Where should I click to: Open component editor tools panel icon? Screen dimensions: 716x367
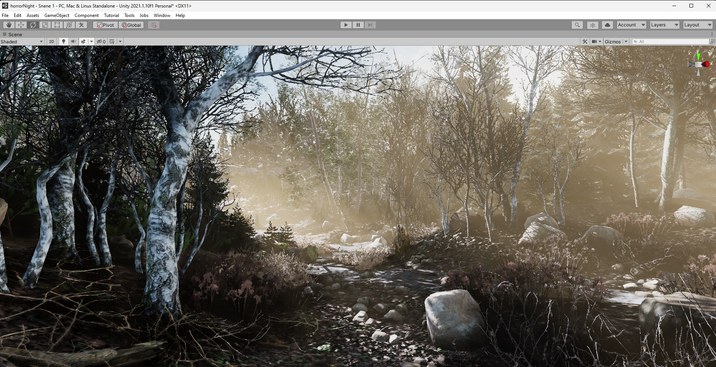(584, 42)
